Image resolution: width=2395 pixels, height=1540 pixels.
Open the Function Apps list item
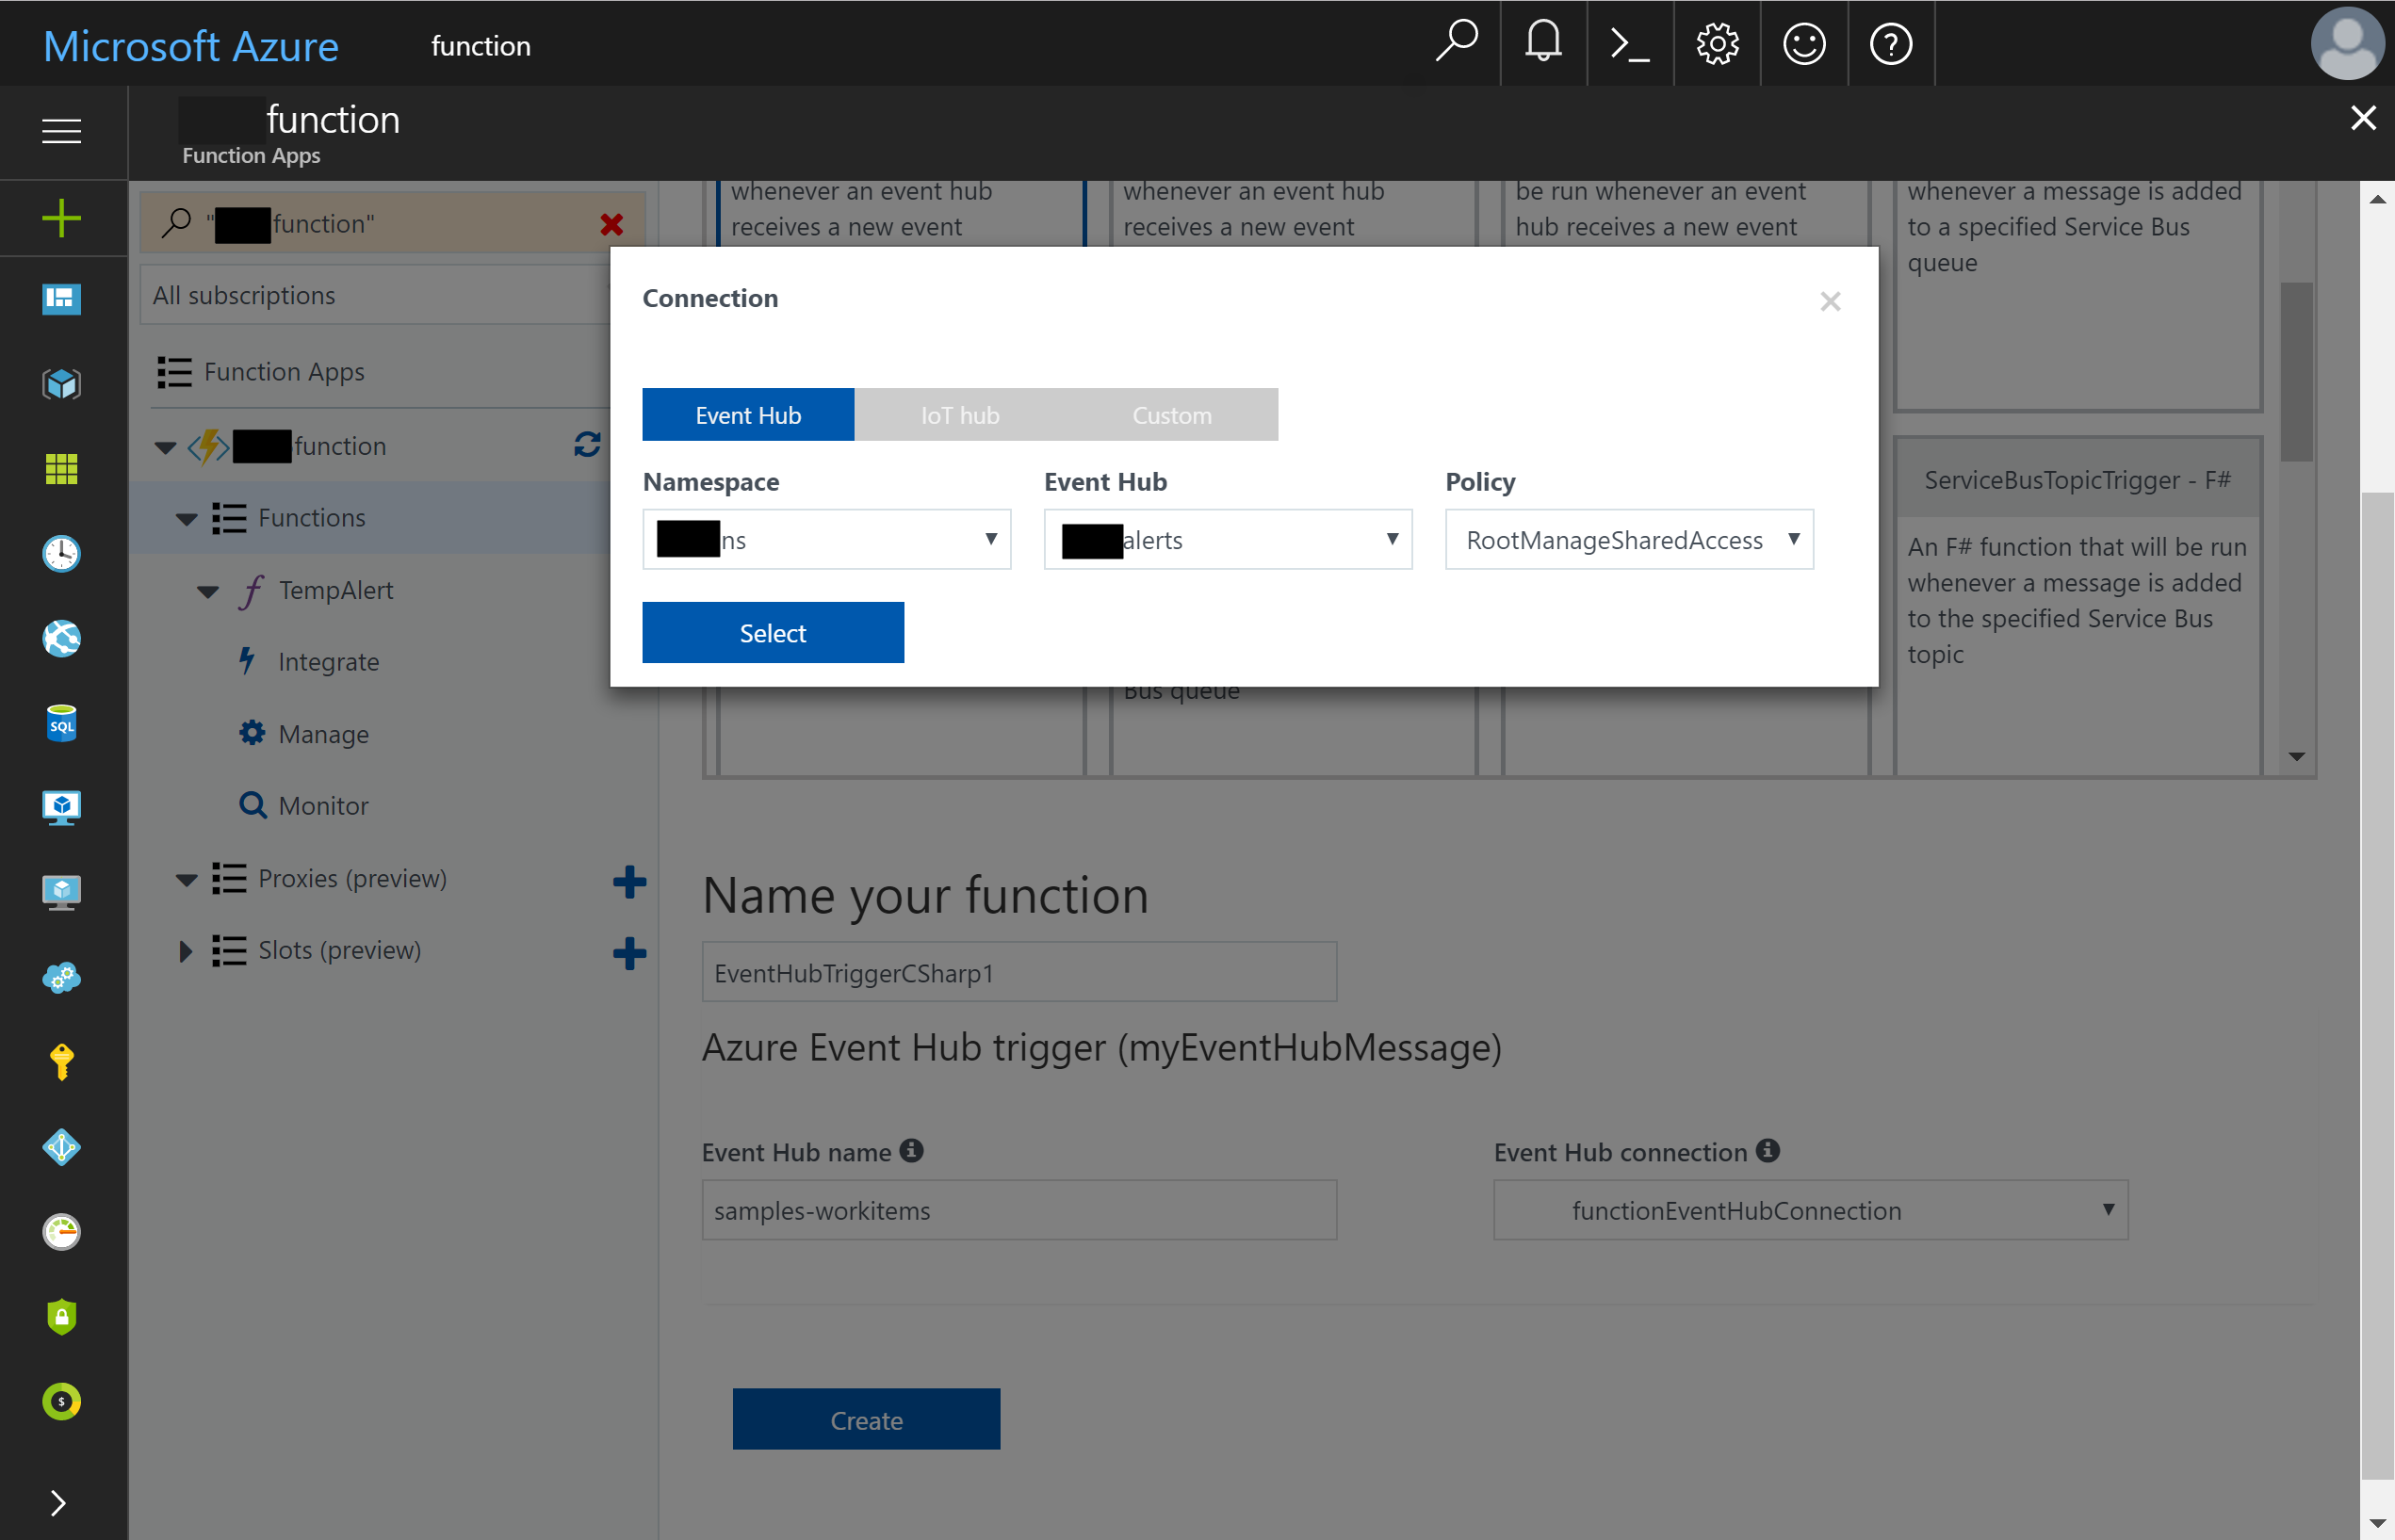pyautogui.click(x=284, y=372)
